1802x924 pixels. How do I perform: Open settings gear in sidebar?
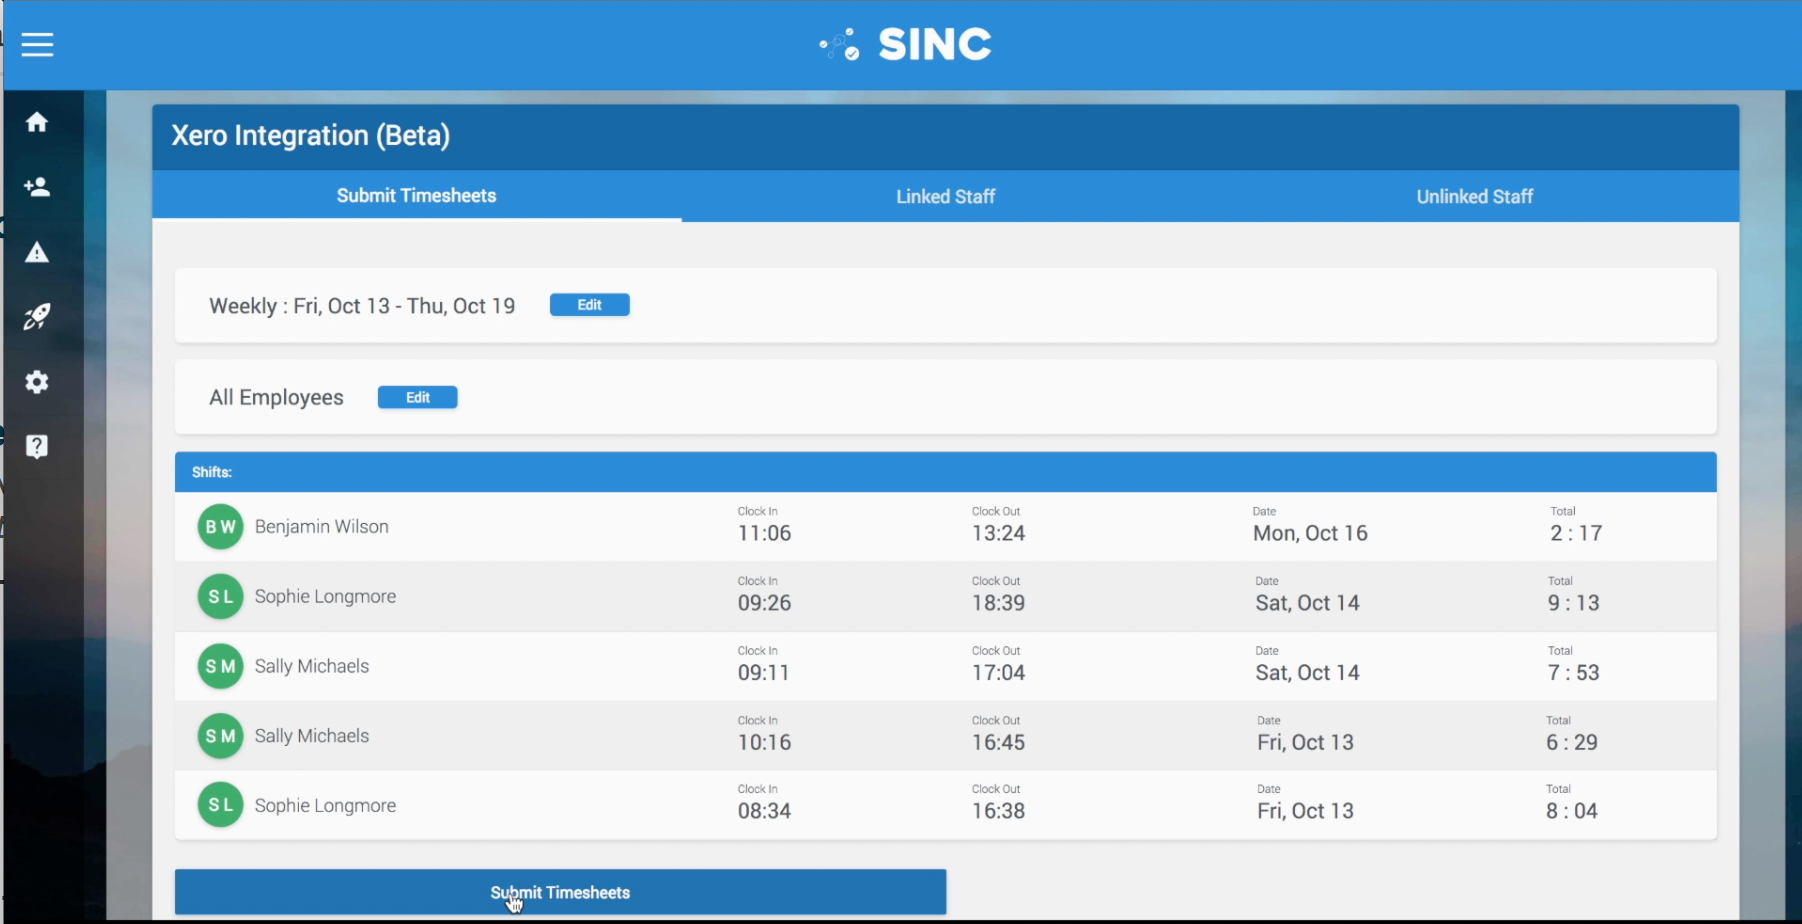click(x=37, y=382)
